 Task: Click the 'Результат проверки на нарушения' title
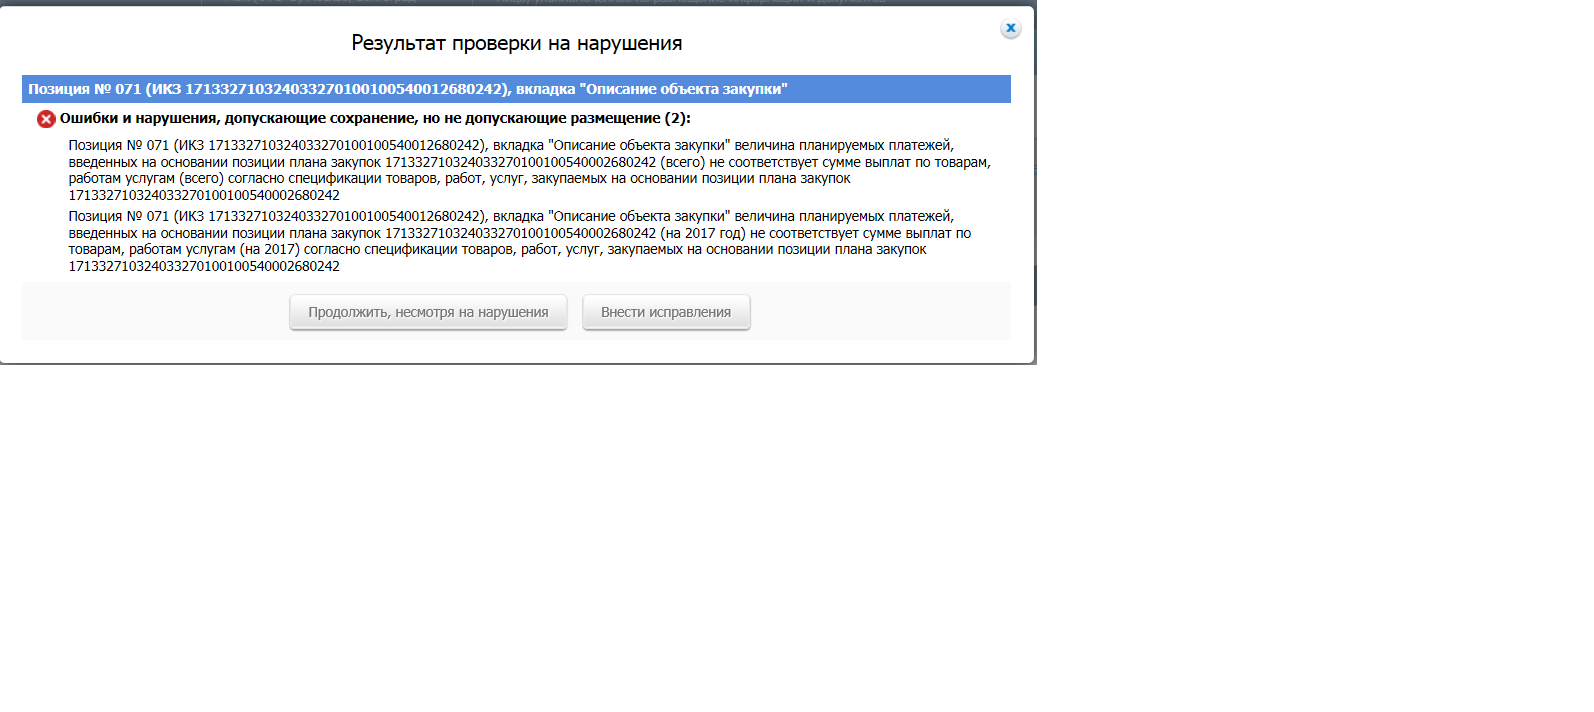click(516, 43)
